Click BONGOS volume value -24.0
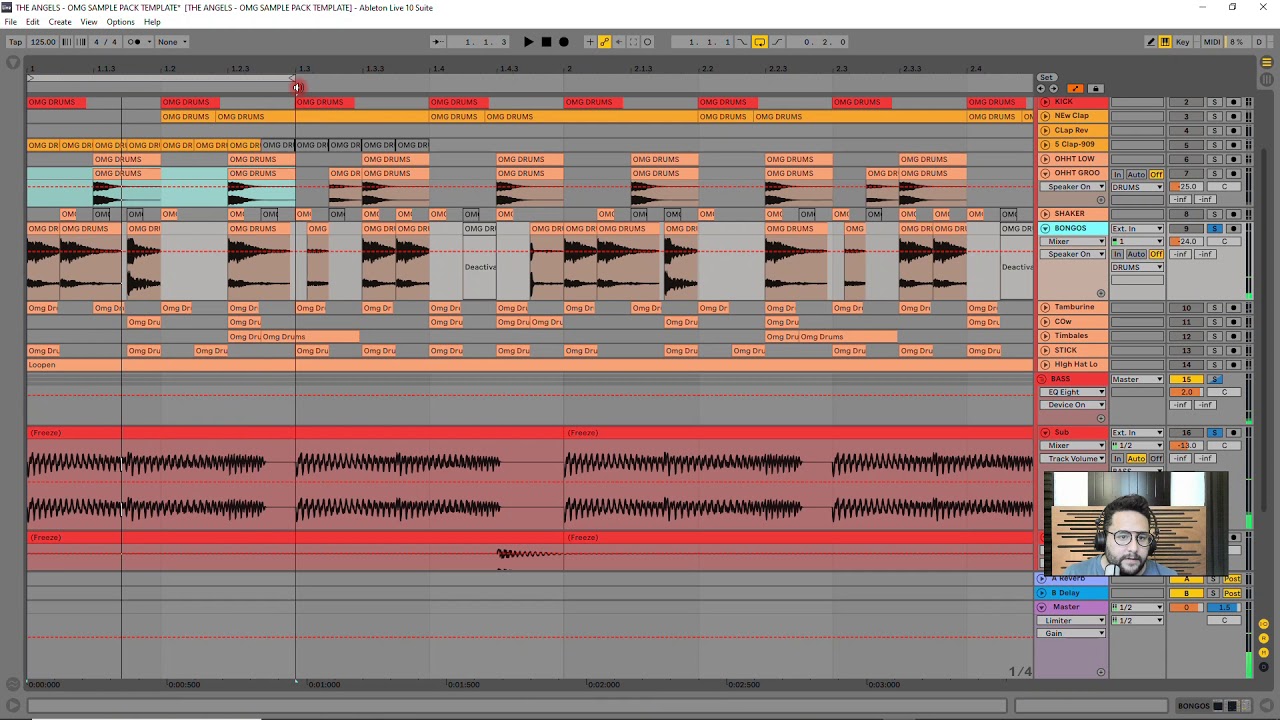This screenshot has width=1280, height=720. coord(1187,242)
